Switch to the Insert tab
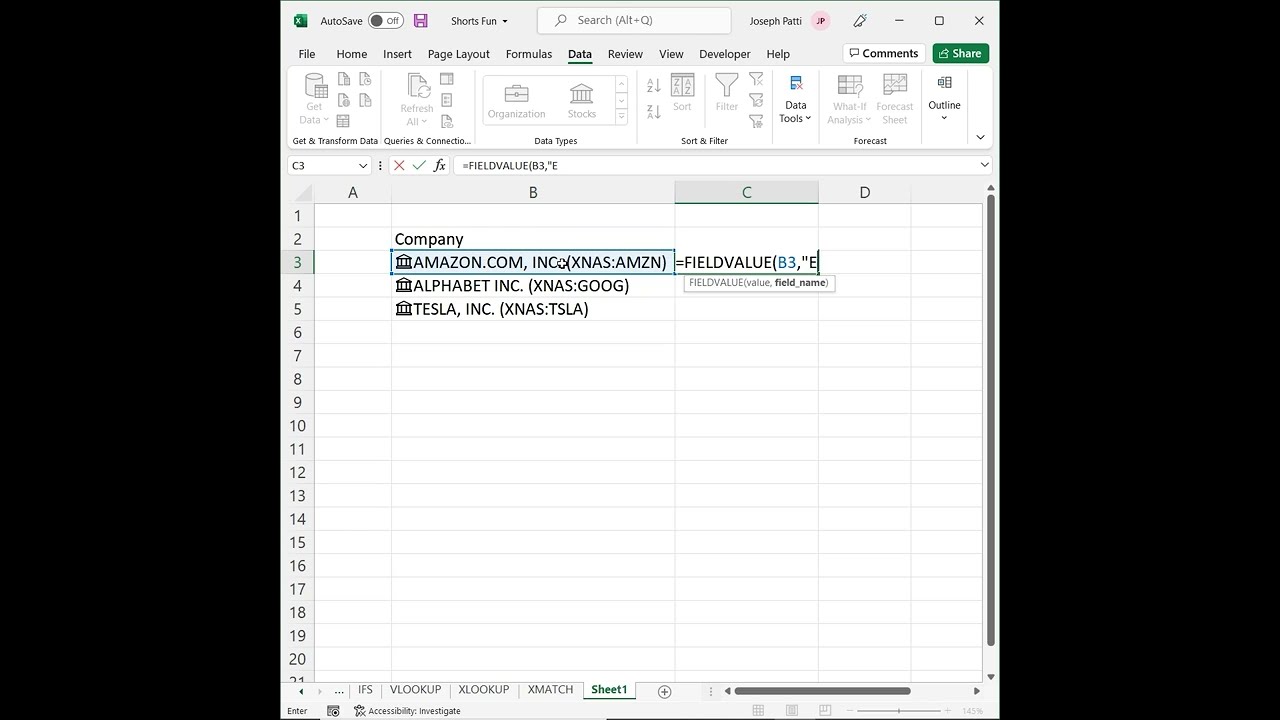This screenshot has height=720, width=1280. [397, 54]
